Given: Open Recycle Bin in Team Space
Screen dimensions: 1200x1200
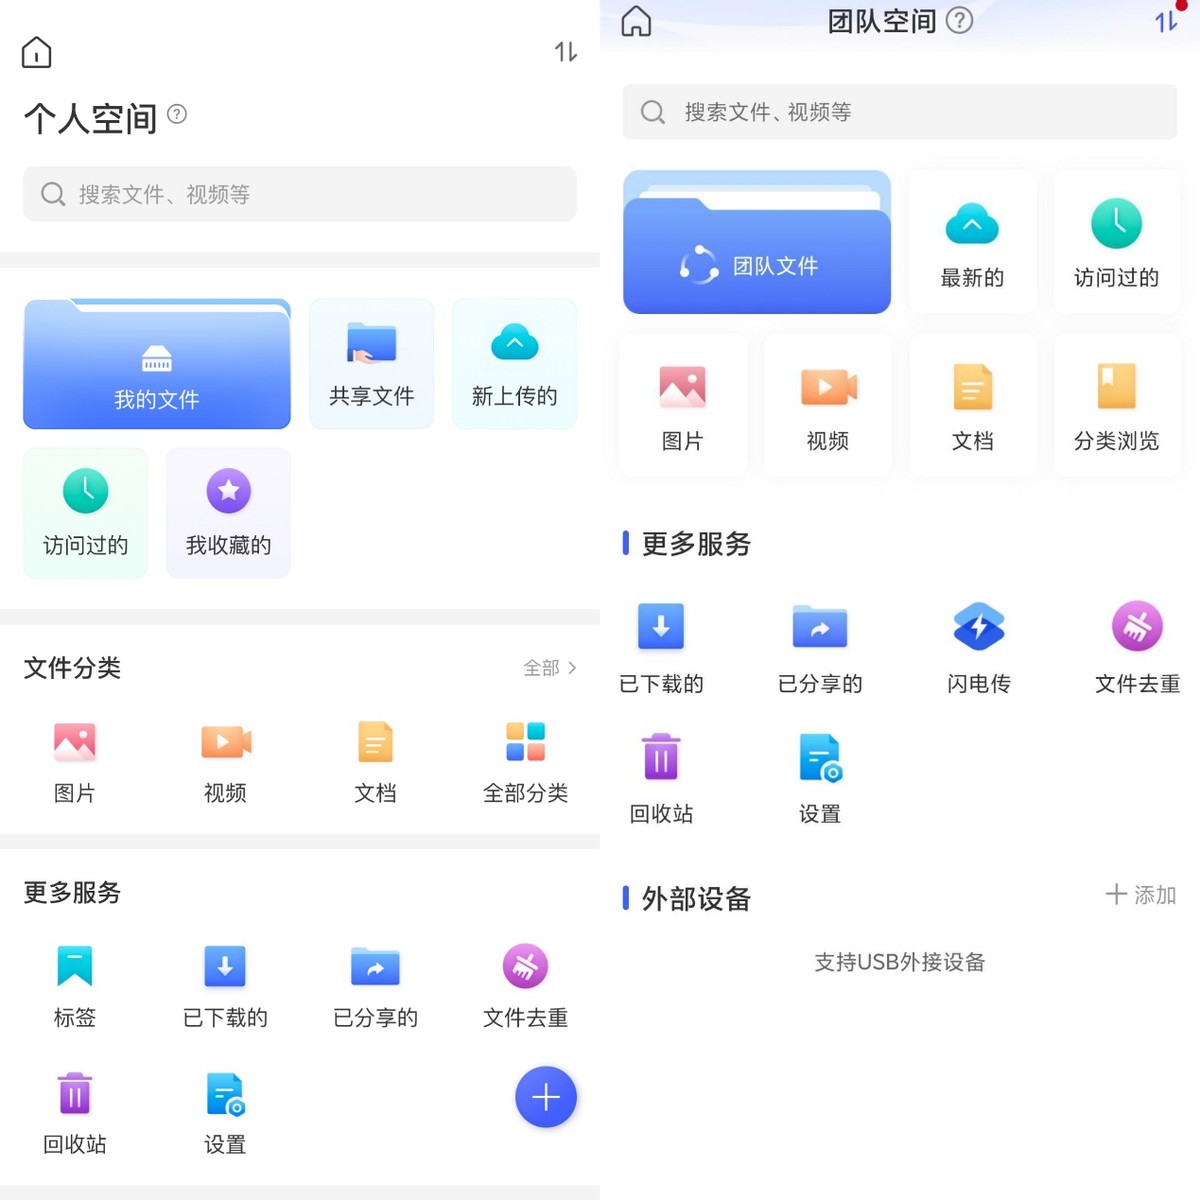Looking at the screenshot, I should (660, 775).
